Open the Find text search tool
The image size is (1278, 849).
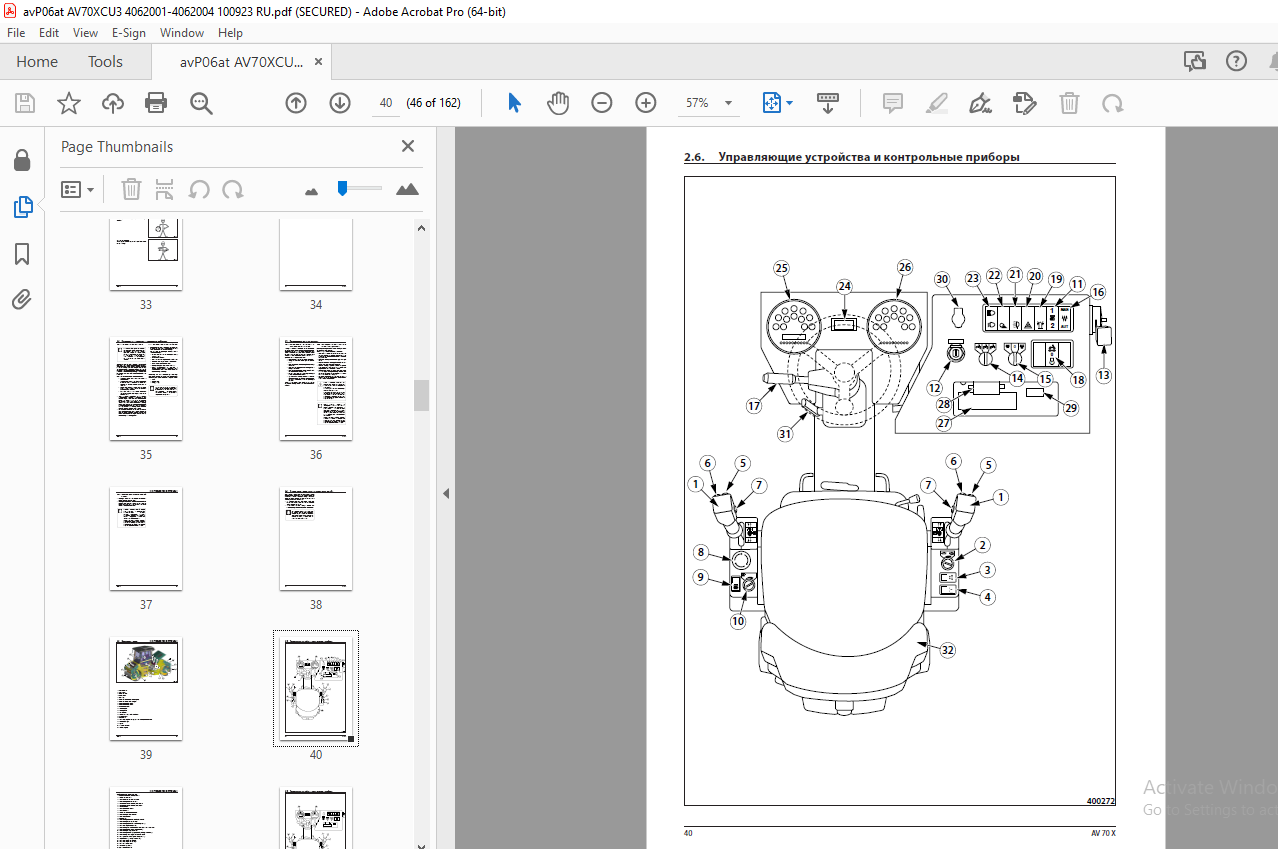(201, 103)
